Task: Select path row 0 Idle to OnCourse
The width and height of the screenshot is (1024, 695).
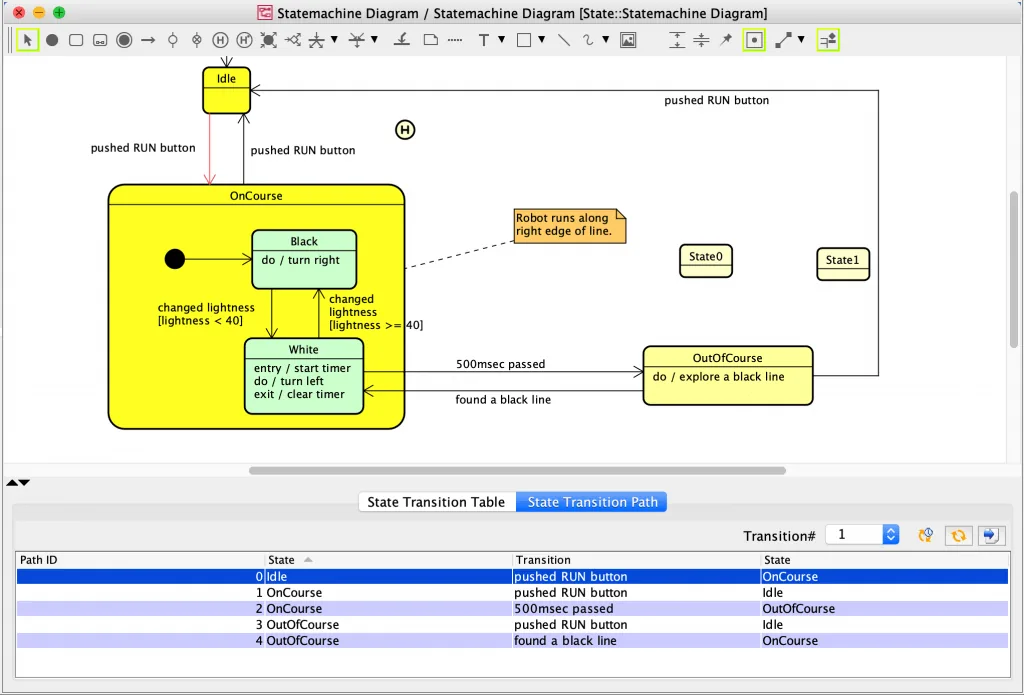Action: click(512, 576)
